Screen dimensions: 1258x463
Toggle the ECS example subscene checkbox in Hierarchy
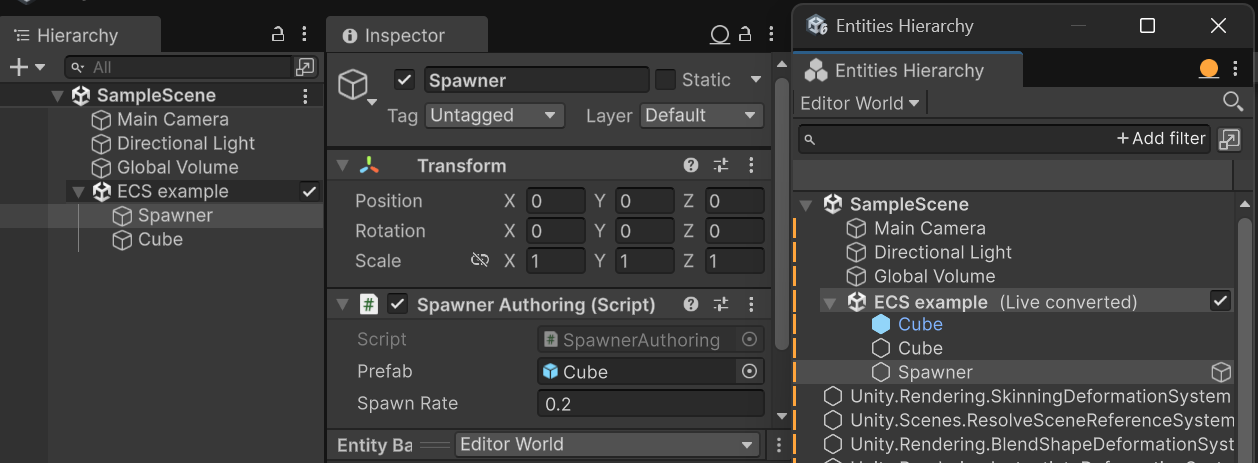point(309,191)
